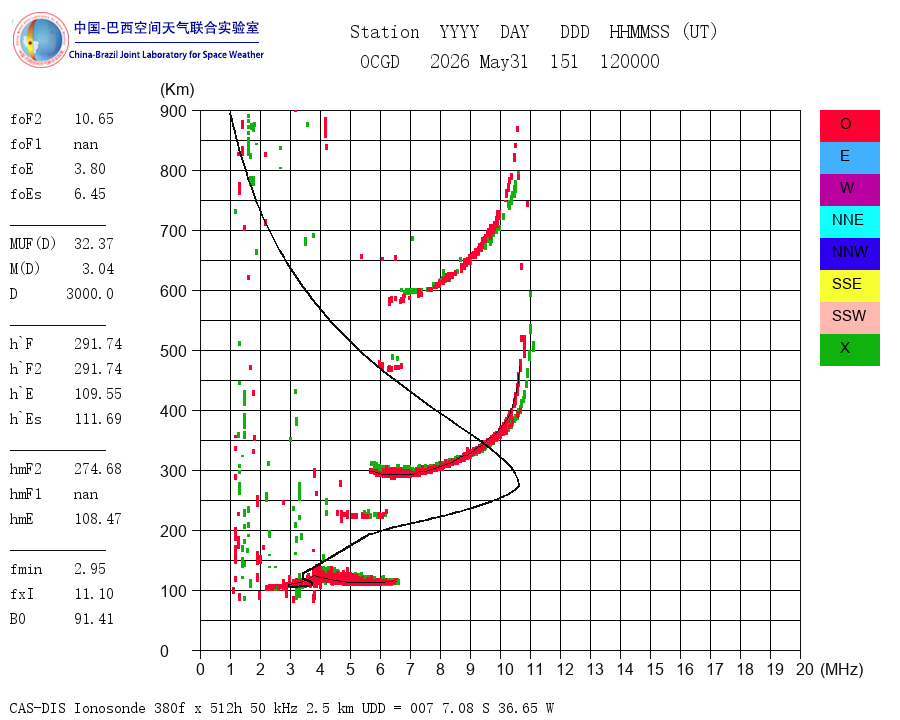Select the blue E legend swatch
900x720 pixels.
(x=849, y=158)
